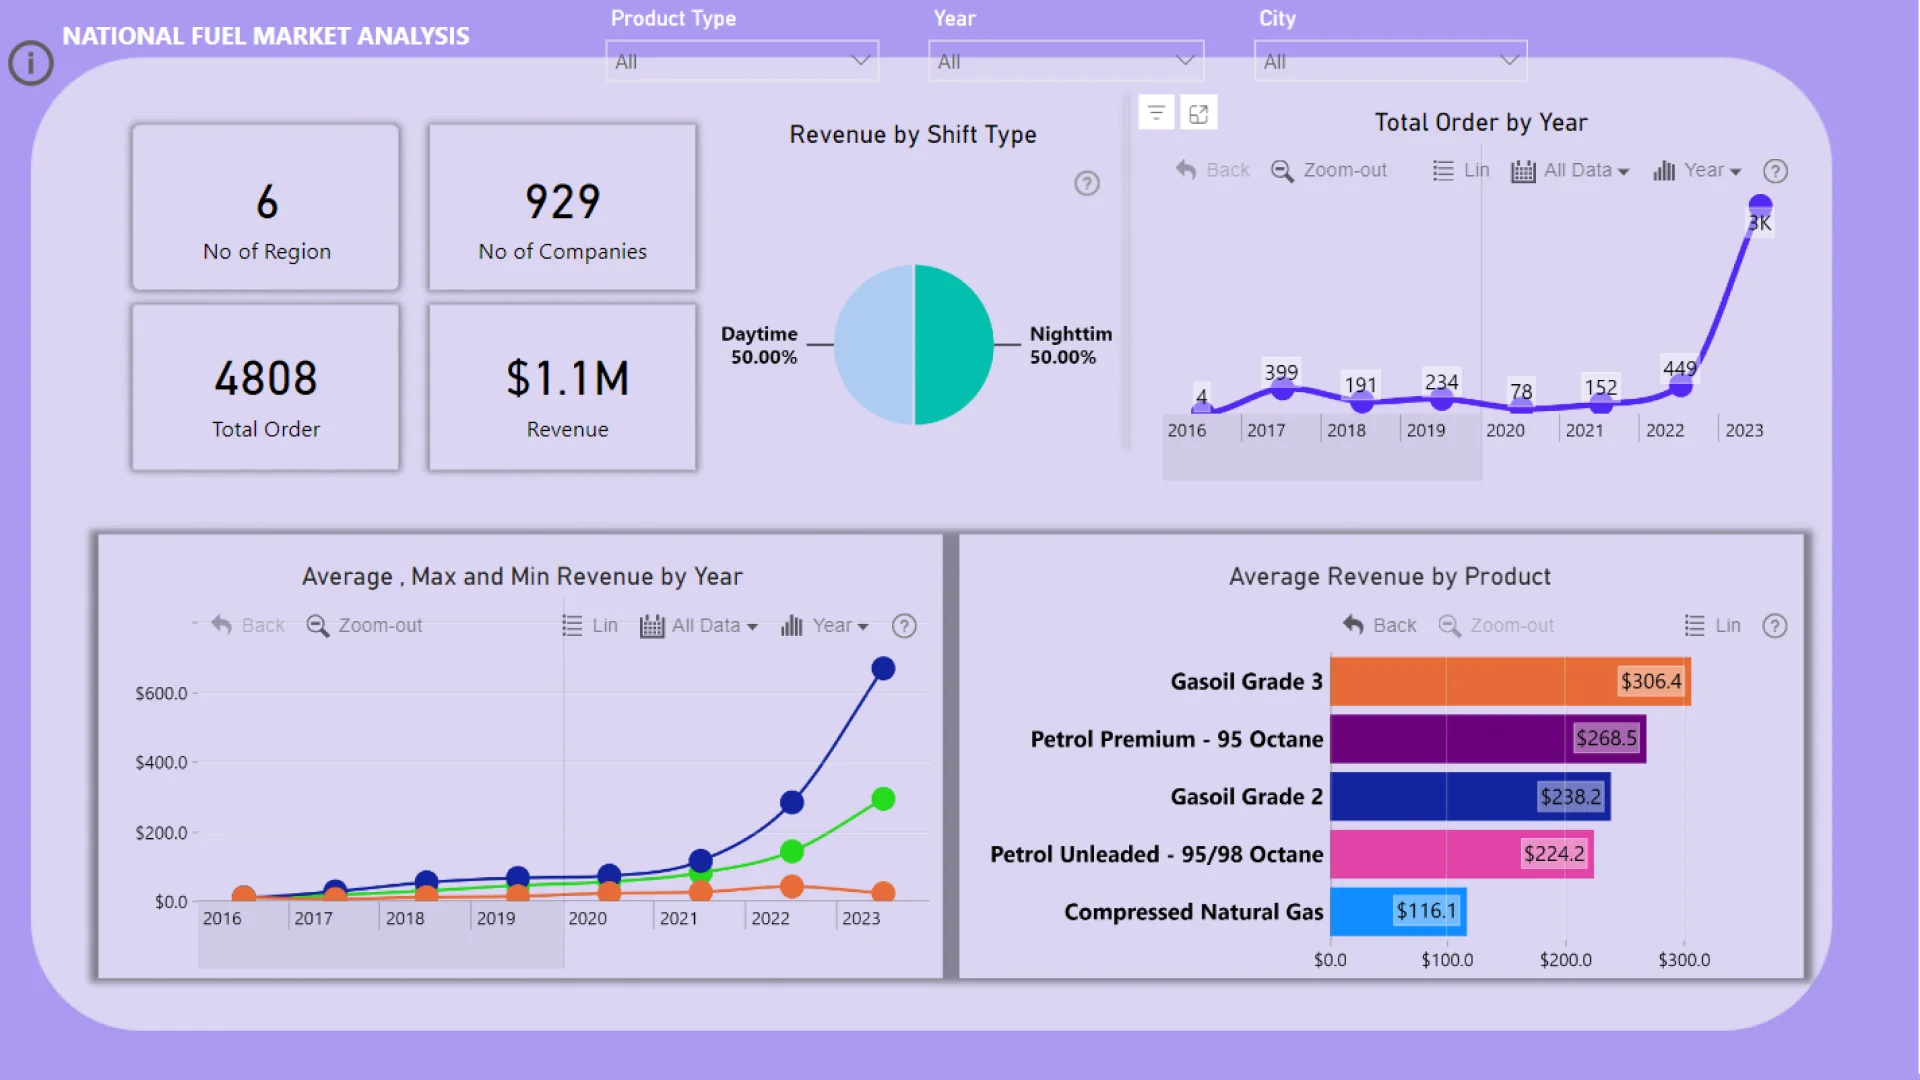Click Back in Average Max Min Revenue chart
Image resolution: width=1920 pixels, height=1080 pixels.
(x=248, y=625)
